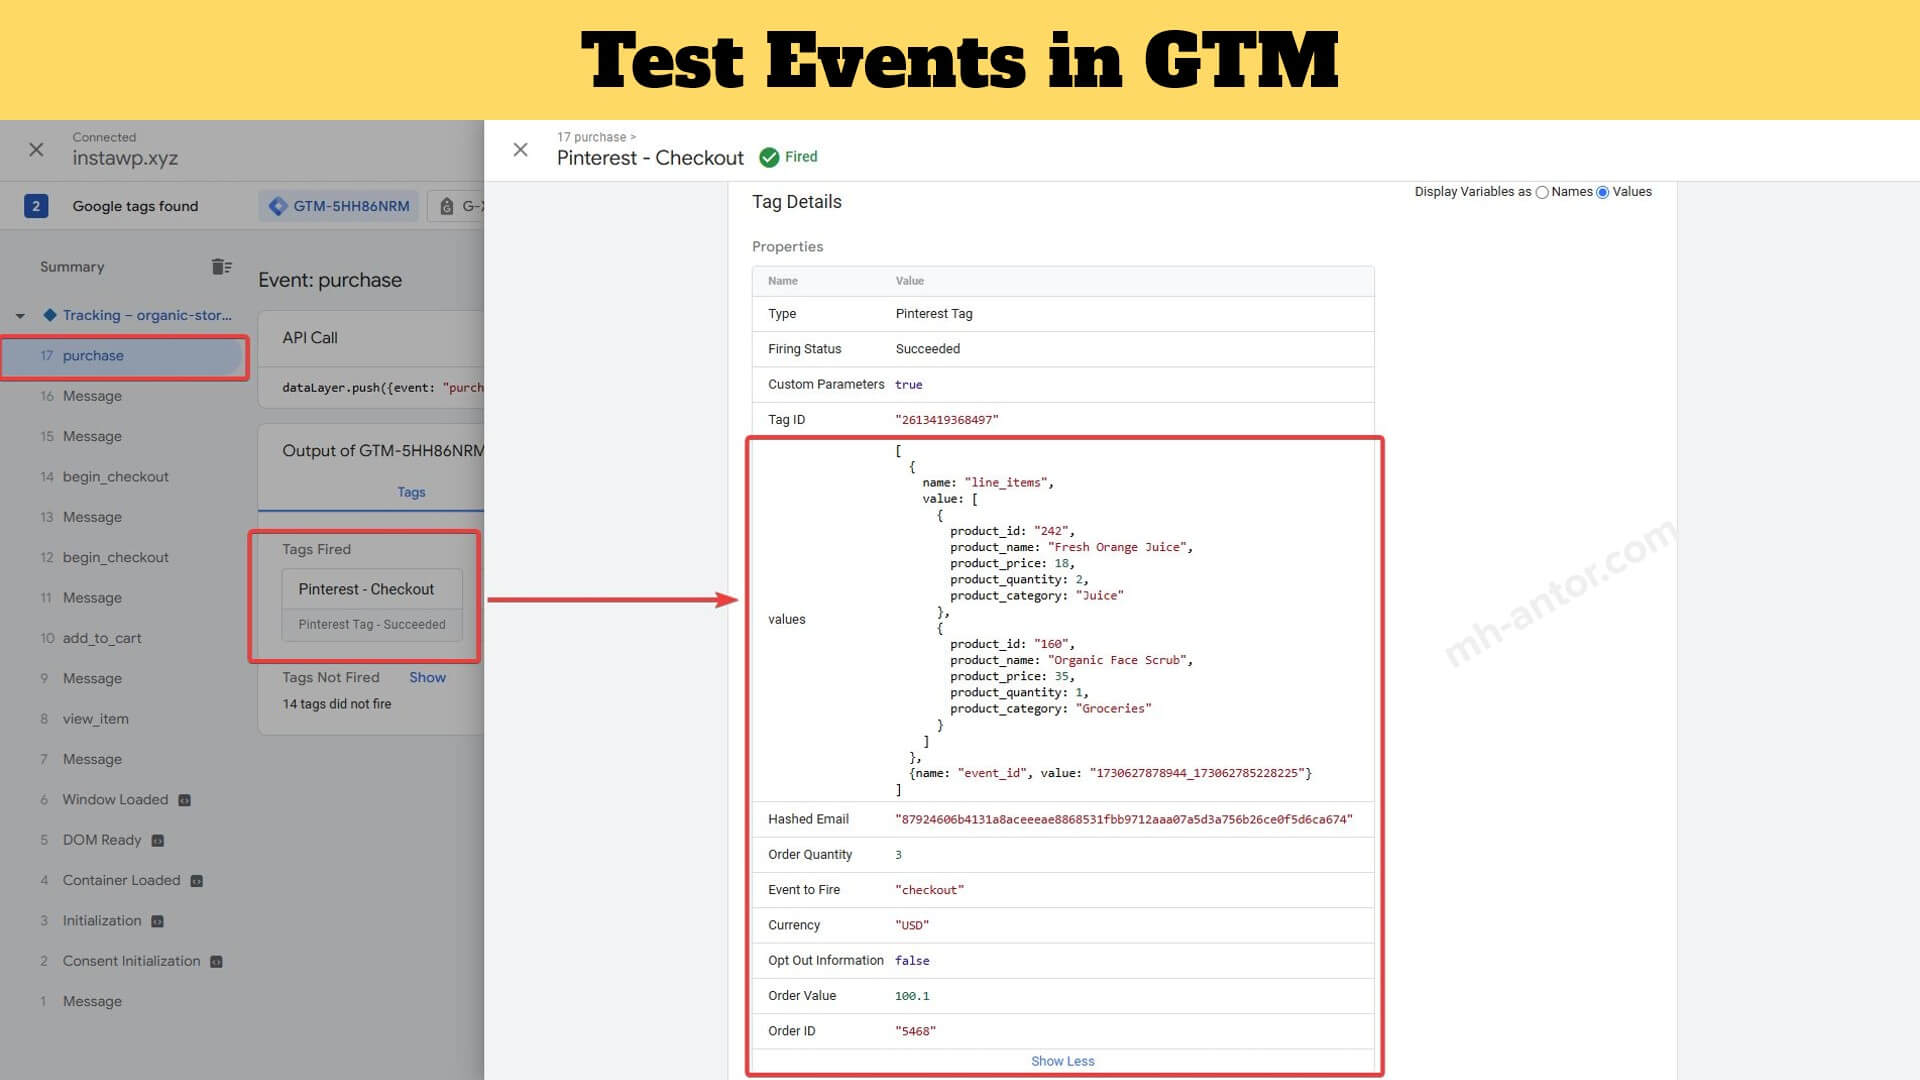Screen dimensions: 1920x1080
Task: Click the Order ID value "5468"
Action: pos(916,1031)
